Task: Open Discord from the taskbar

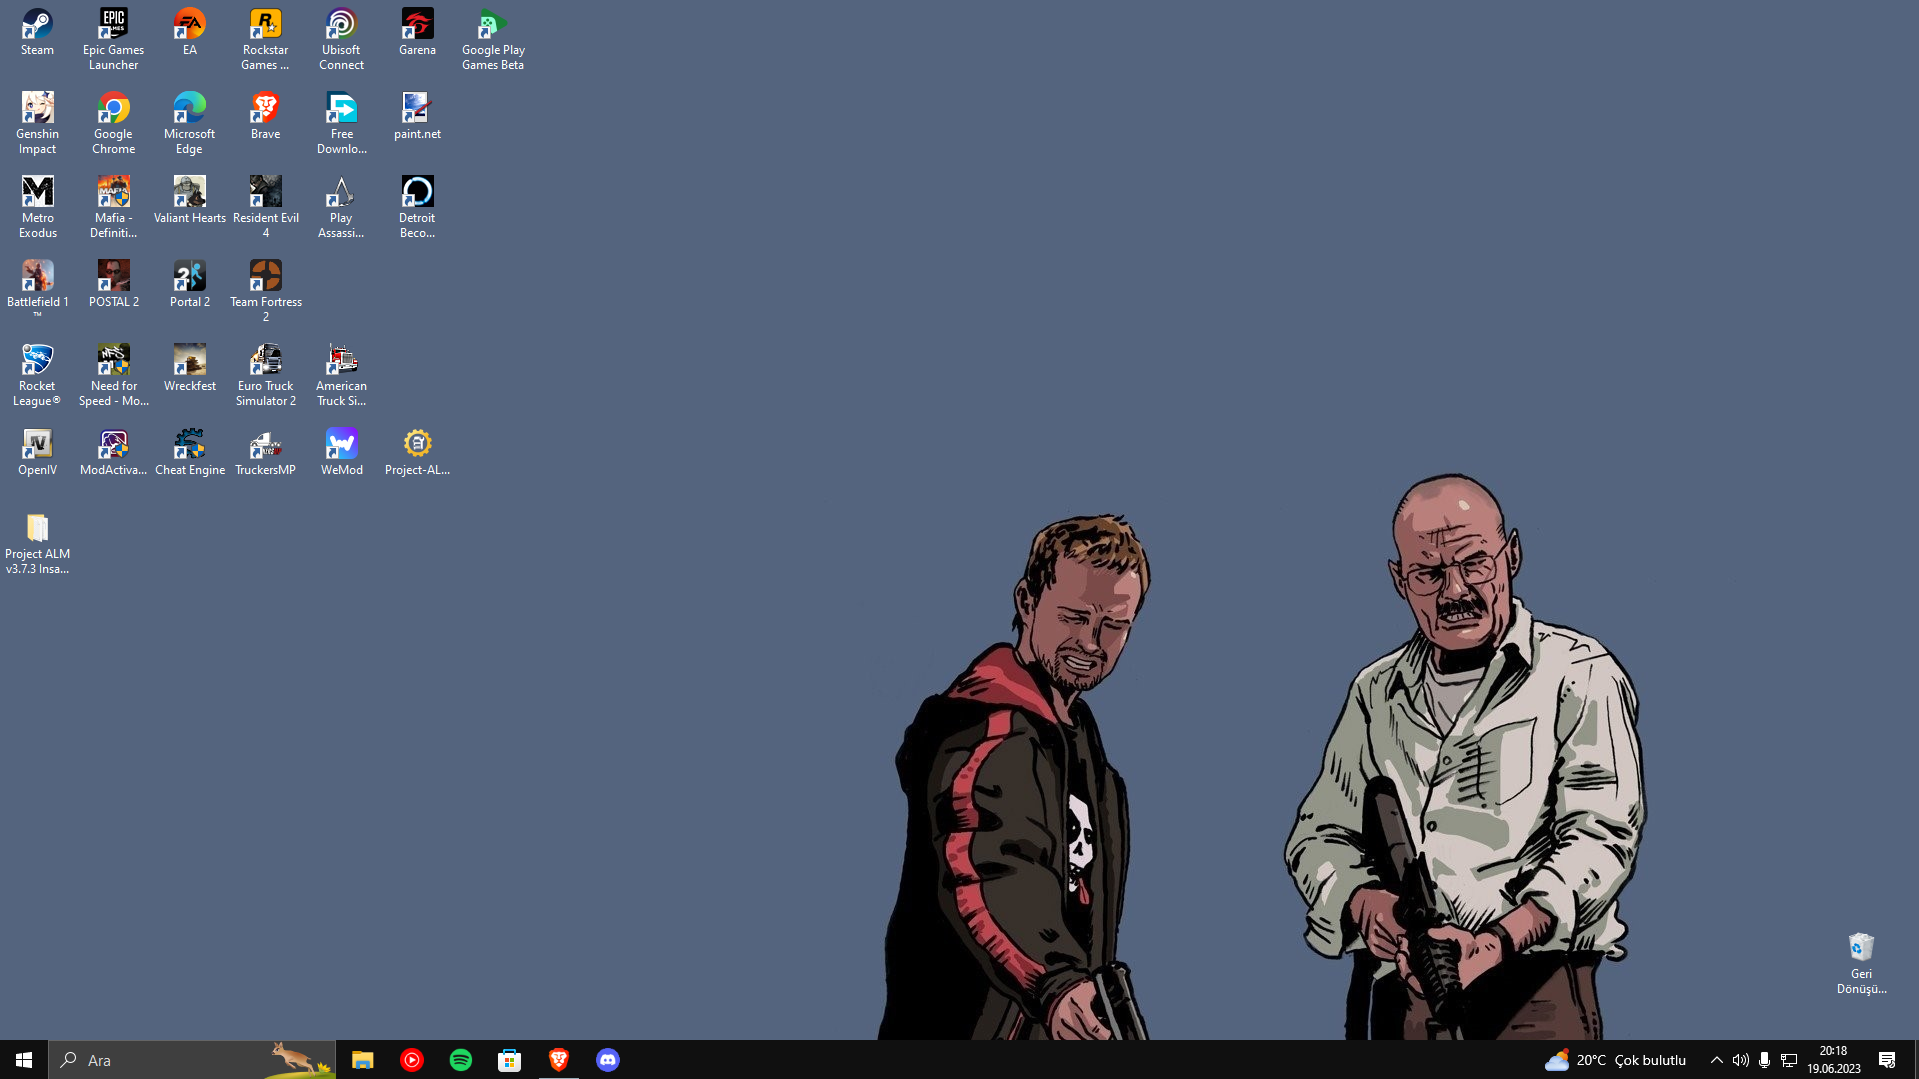Action: click(x=607, y=1060)
